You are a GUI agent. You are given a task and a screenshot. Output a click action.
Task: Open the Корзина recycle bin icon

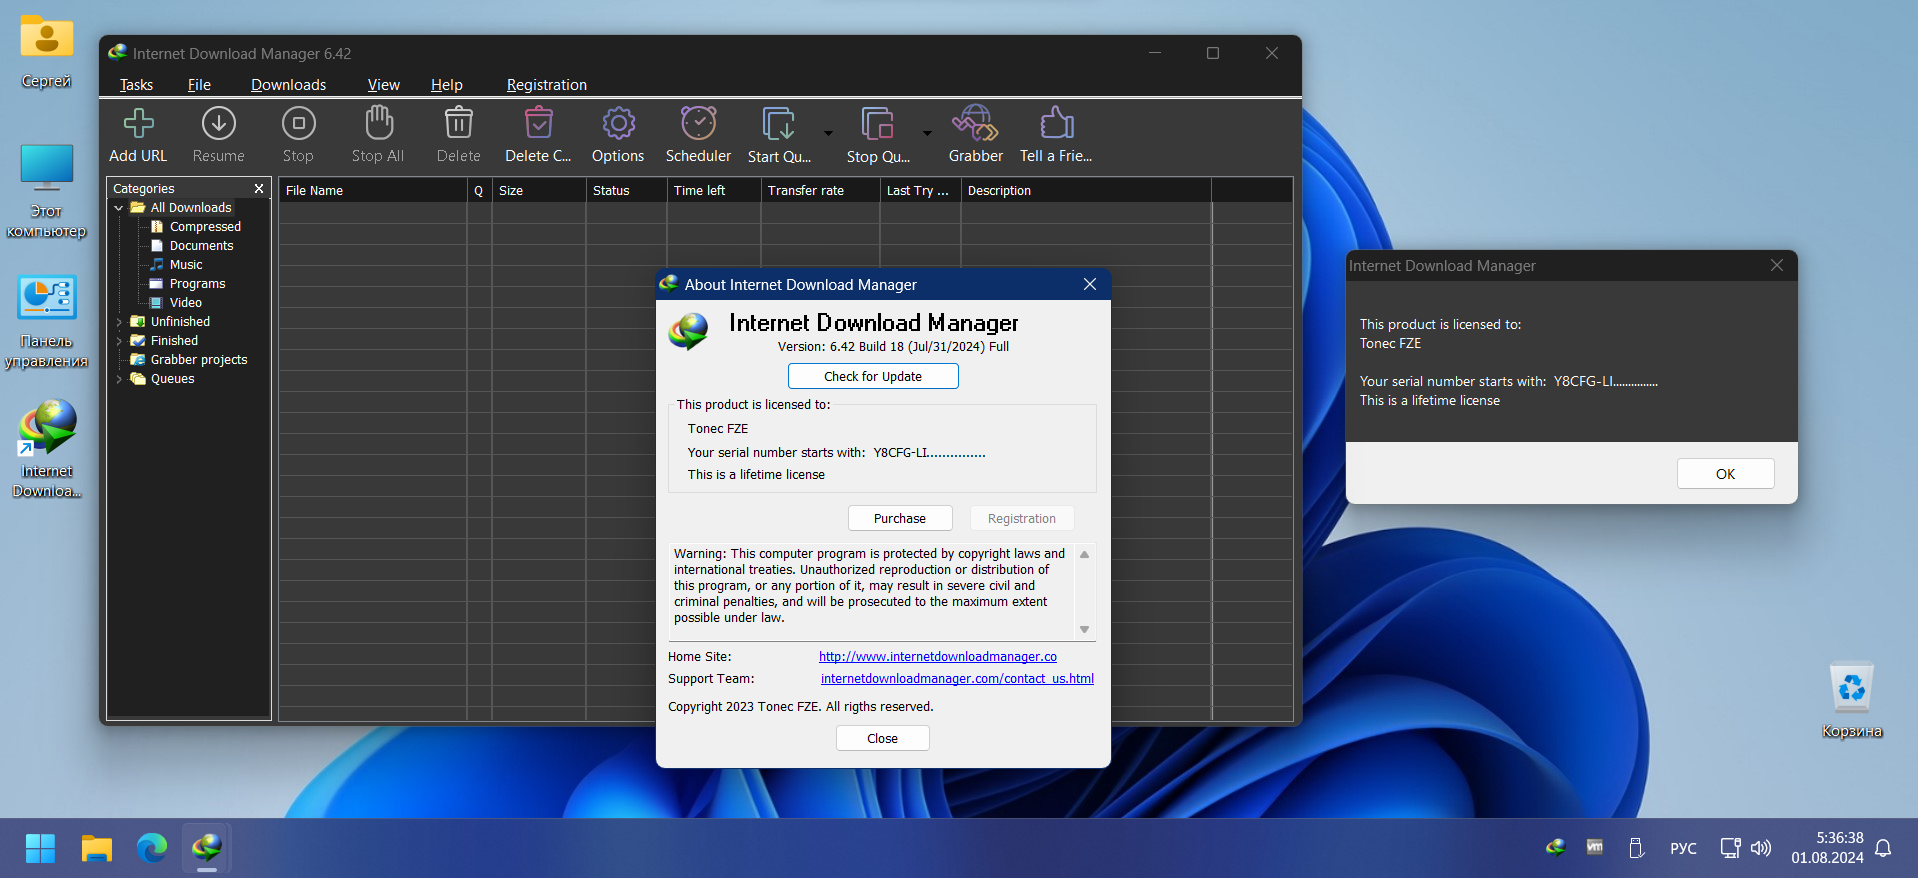tap(1851, 700)
